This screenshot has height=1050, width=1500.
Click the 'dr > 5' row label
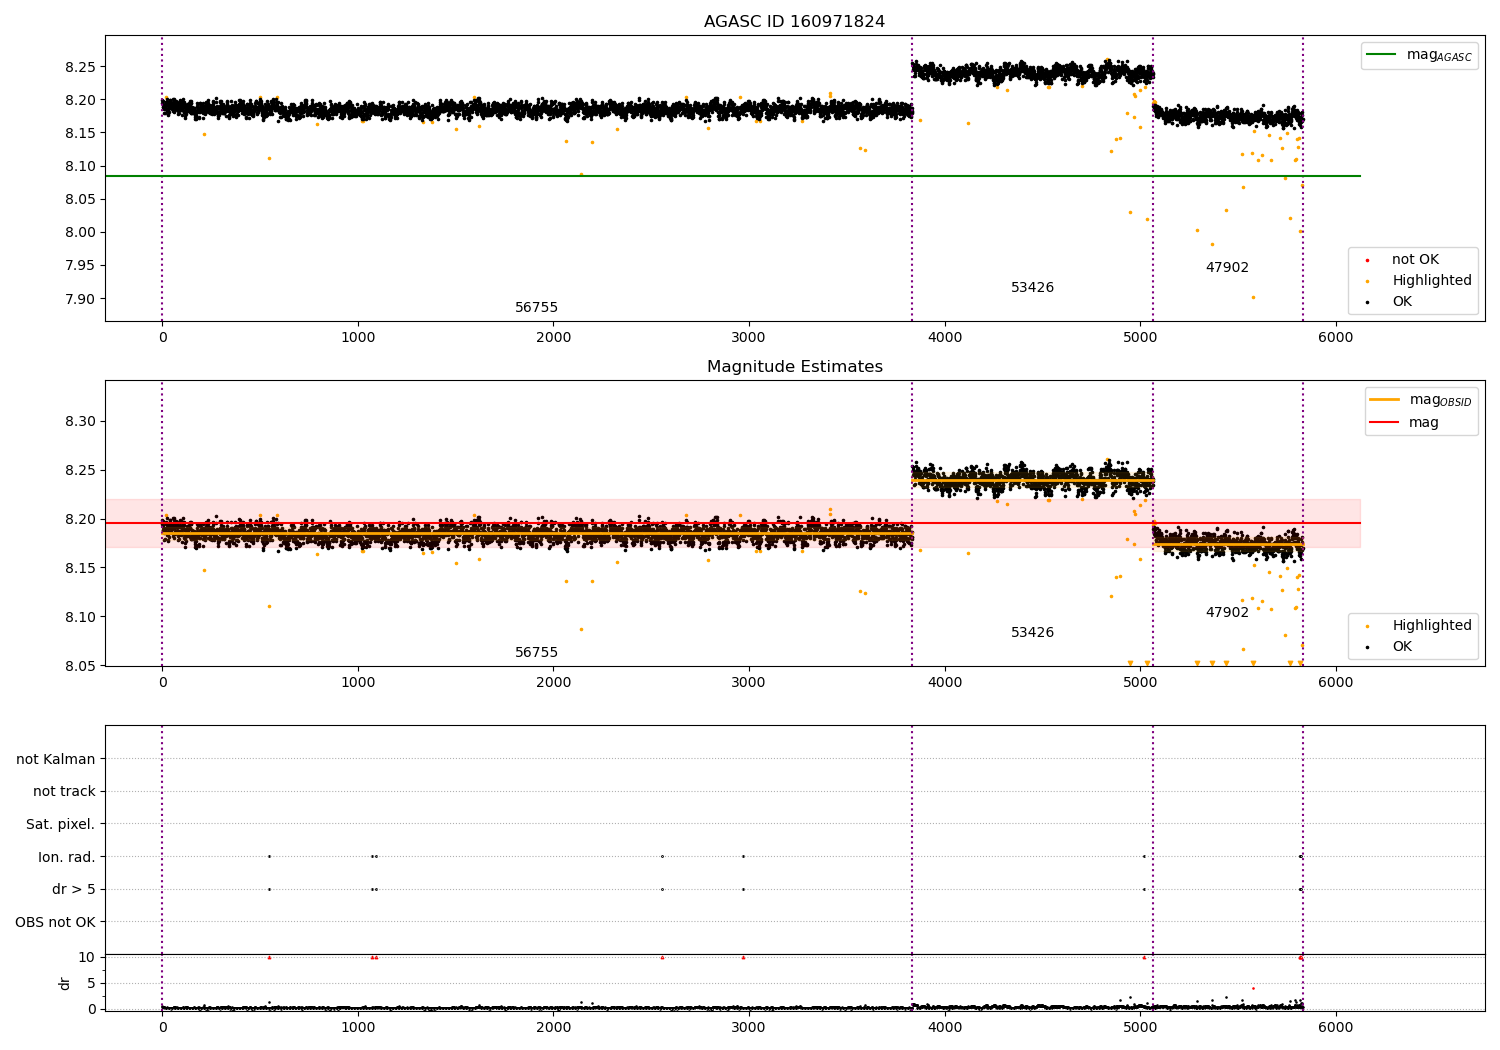coord(74,890)
